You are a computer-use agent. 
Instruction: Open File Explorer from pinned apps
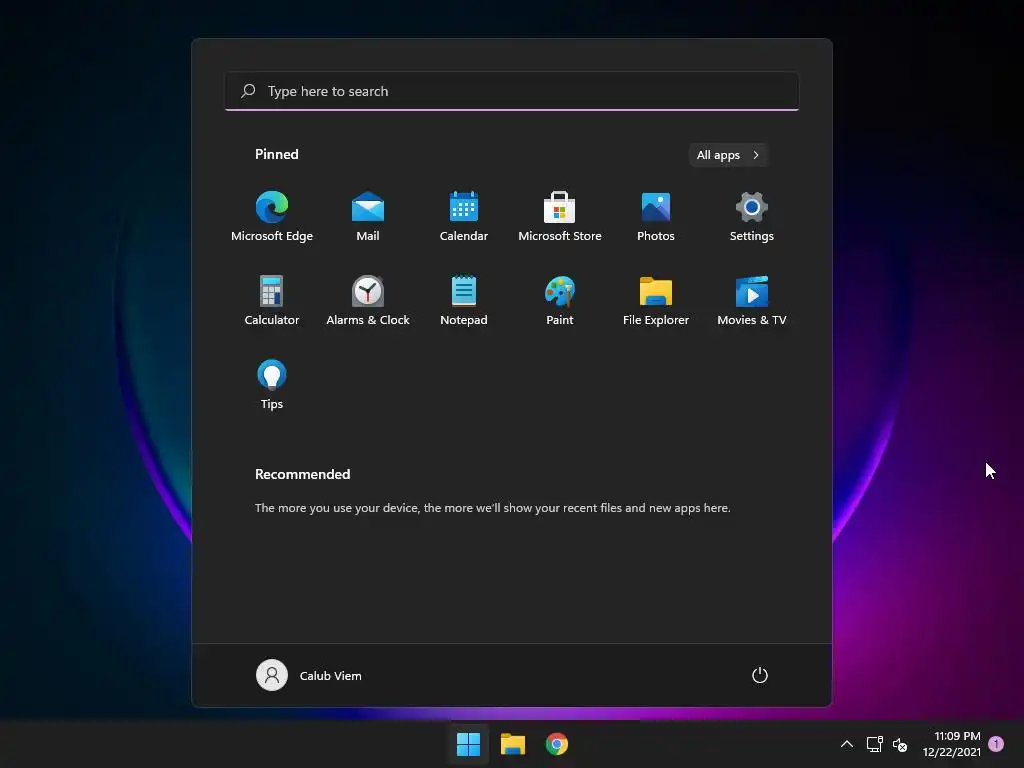point(656,300)
